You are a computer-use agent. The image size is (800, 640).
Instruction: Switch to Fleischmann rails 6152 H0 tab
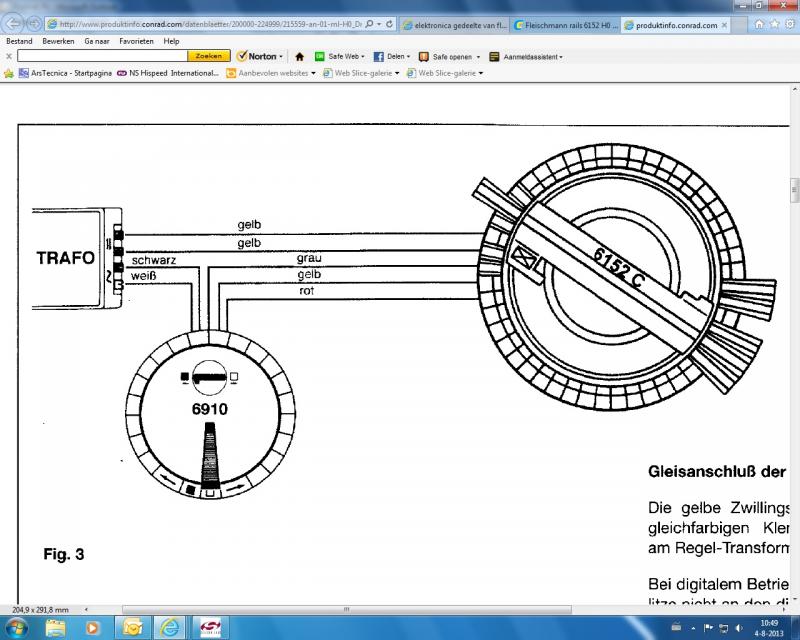point(566,24)
